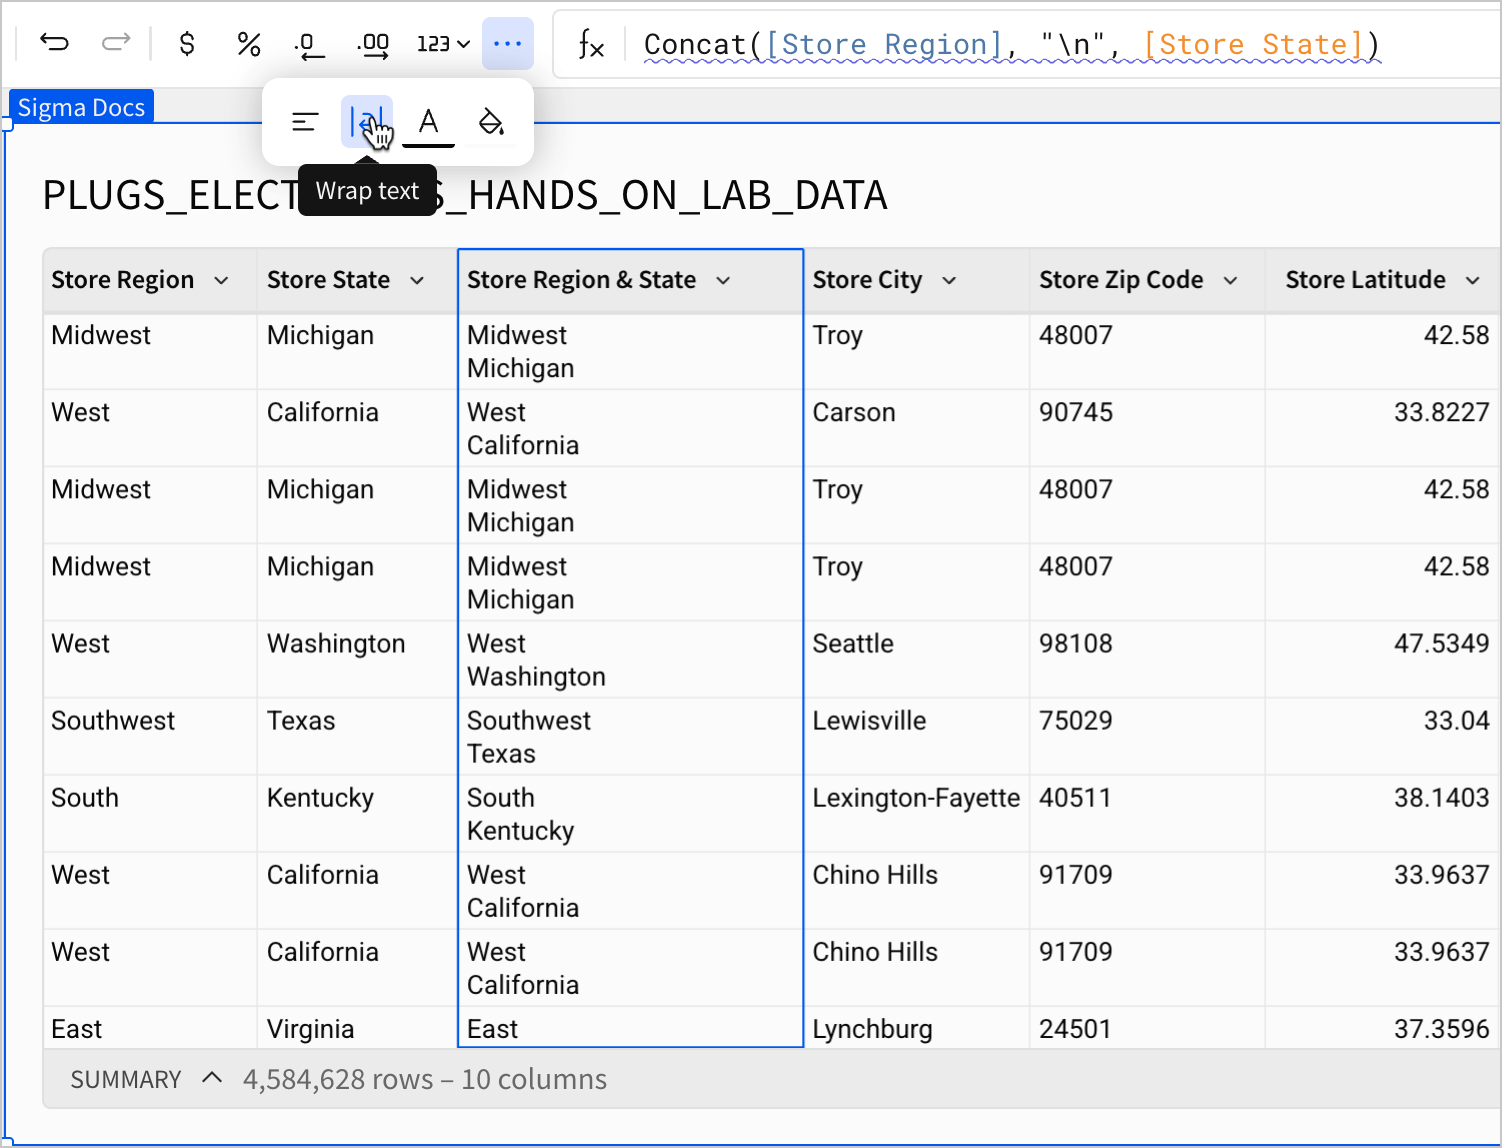The height and width of the screenshot is (1148, 1502).
Task: Collapse the SUMMARY bar with the chevron
Action: click(x=211, y=1078)
